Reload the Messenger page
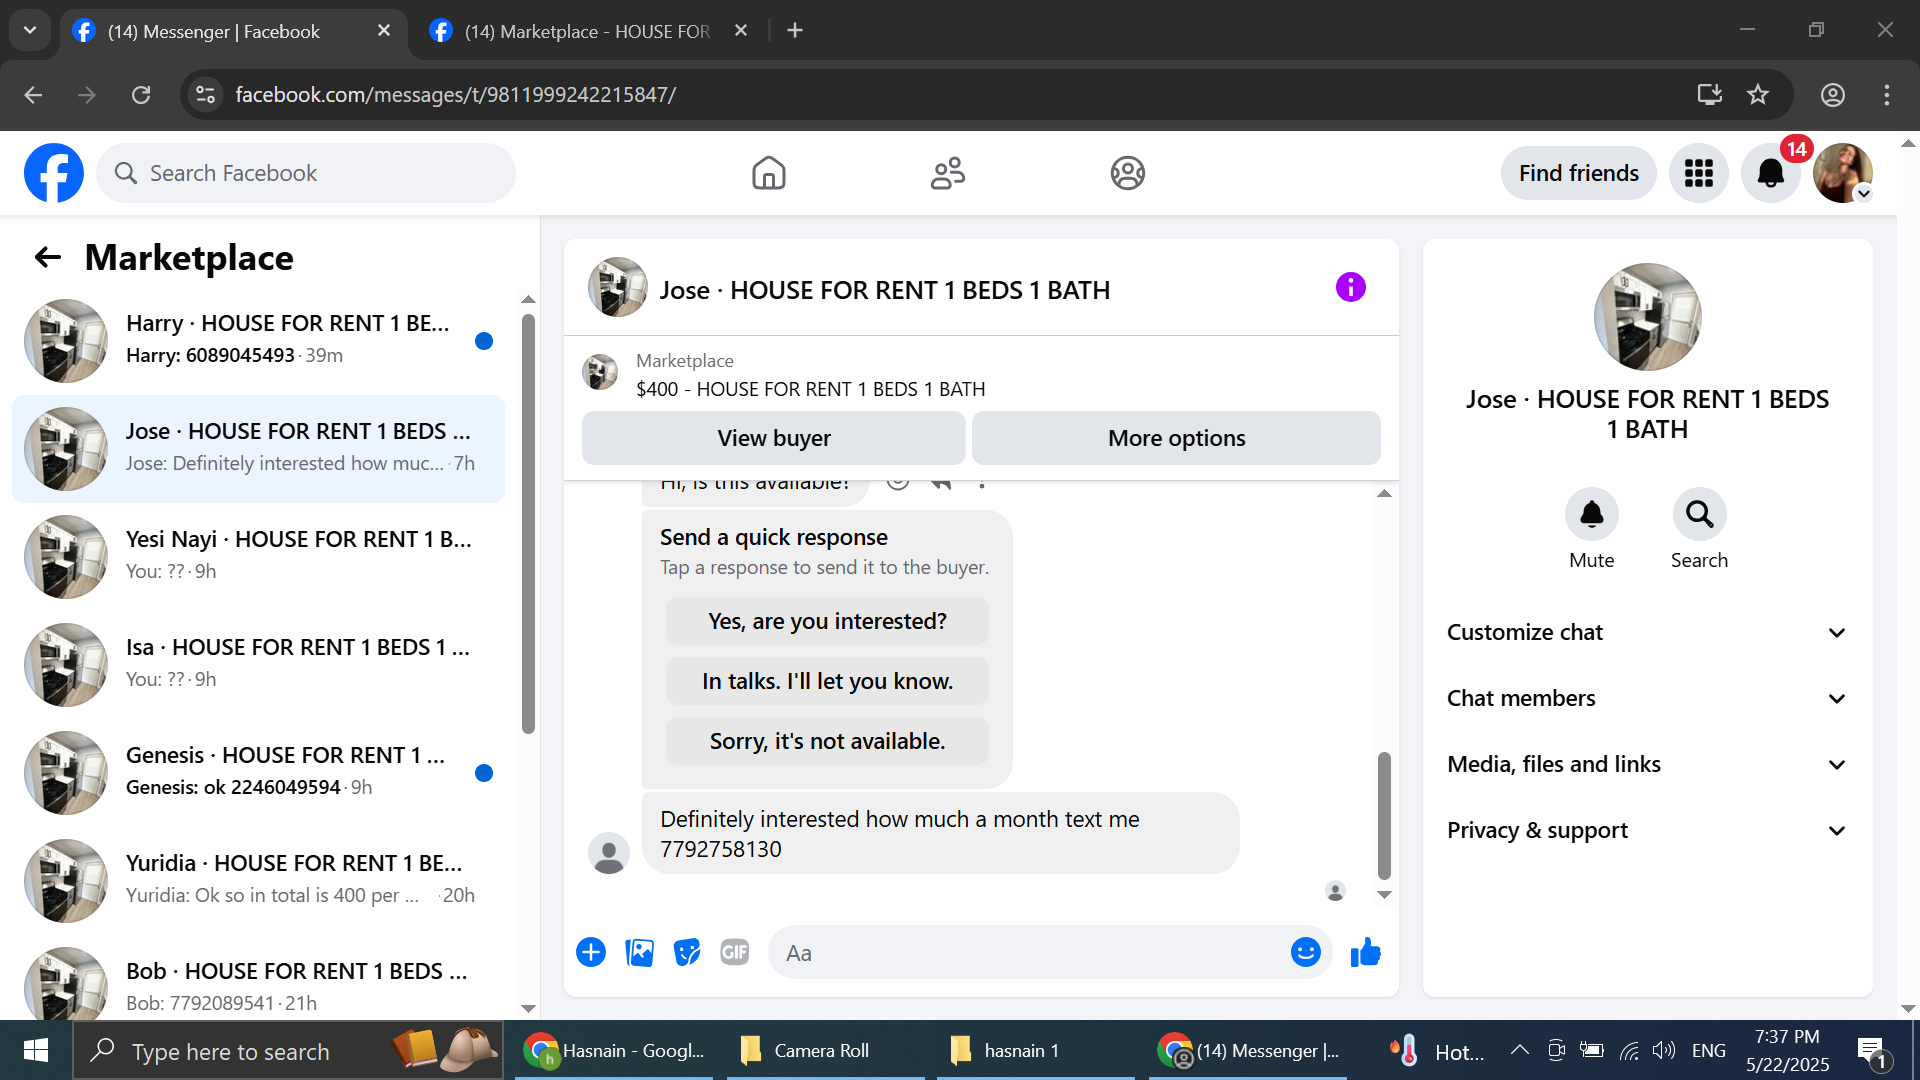 tap(141, 95)
